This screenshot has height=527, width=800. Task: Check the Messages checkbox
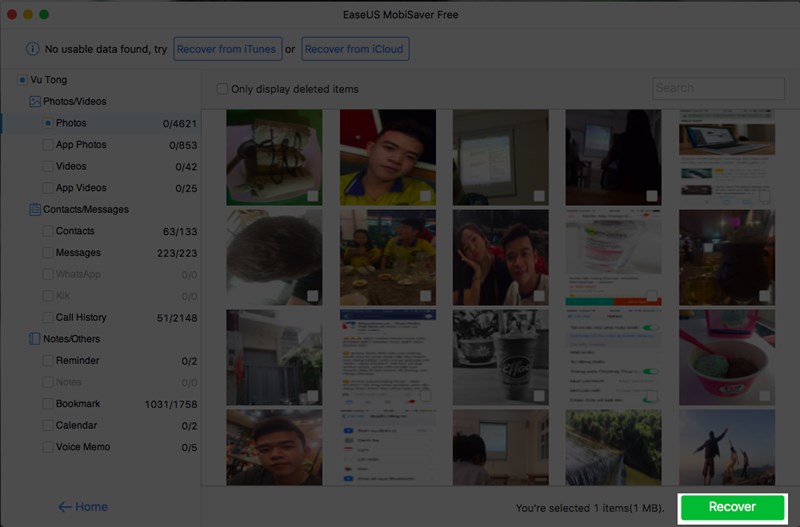point(47,253)
